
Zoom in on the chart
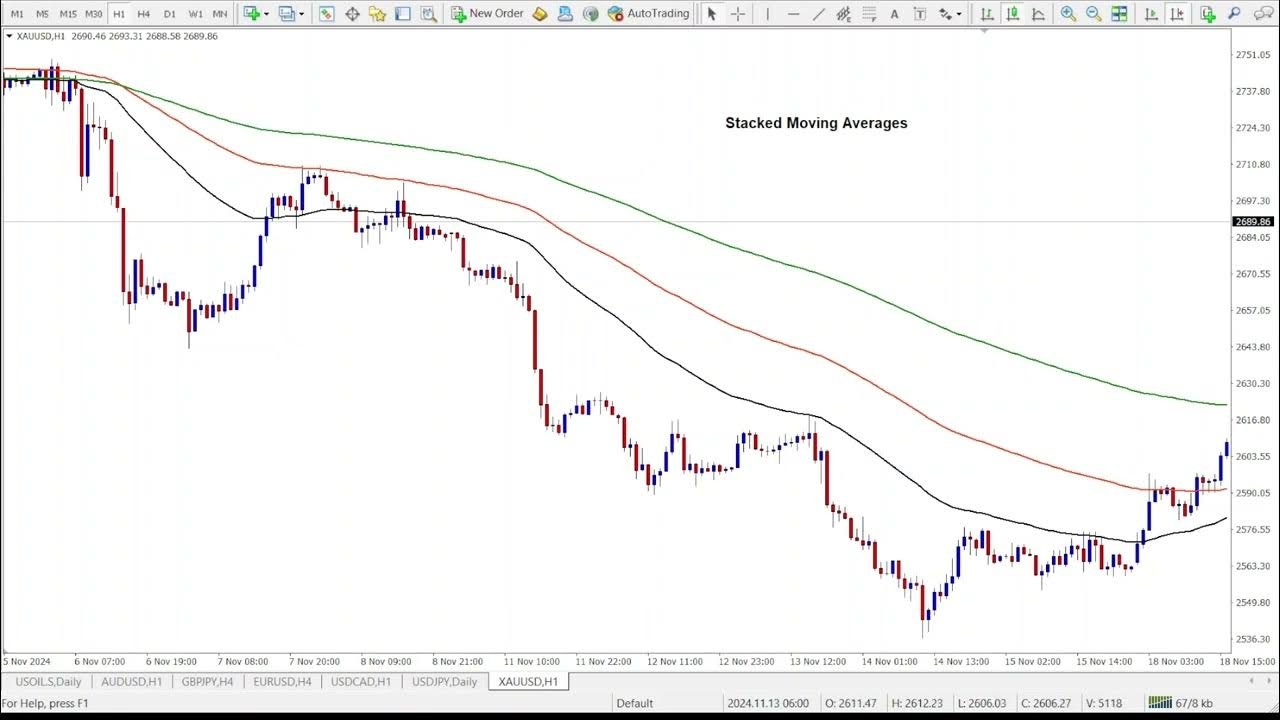(x=1068, y=13)
